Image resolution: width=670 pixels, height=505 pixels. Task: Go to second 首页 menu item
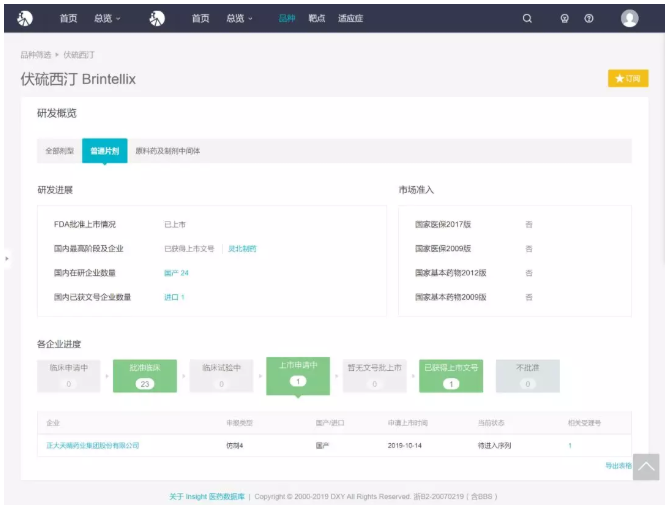[x=200, y=18]
